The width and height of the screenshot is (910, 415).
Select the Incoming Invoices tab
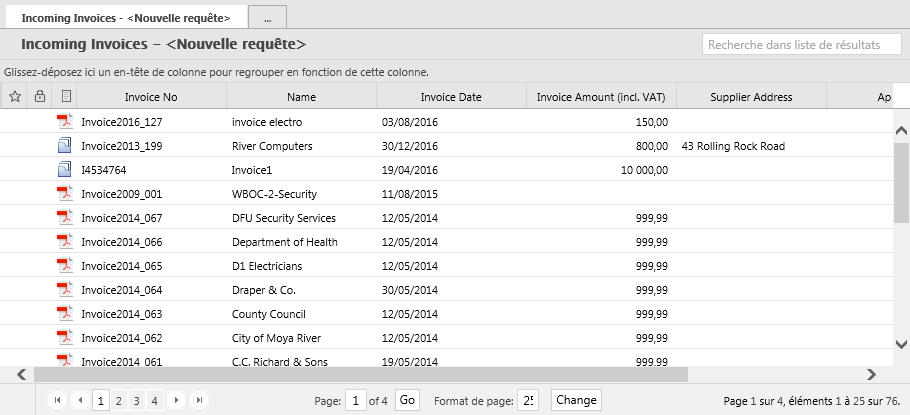pyautogui.click(x=125, y=18)
